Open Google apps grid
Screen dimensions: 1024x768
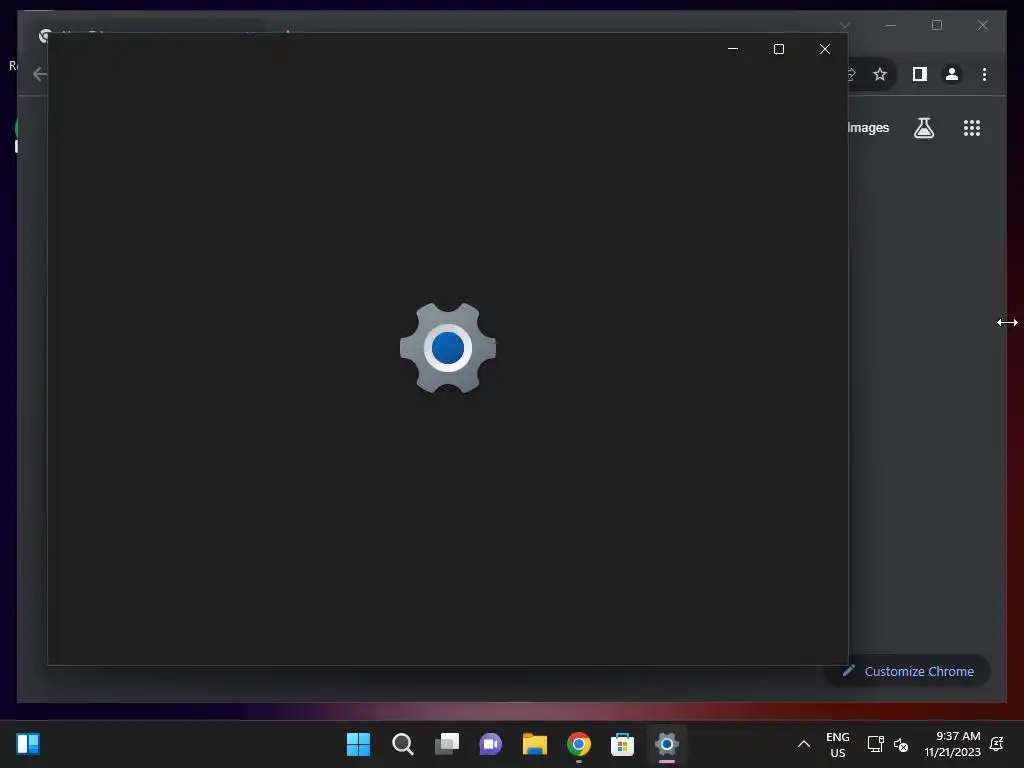(x=972, y=127)
